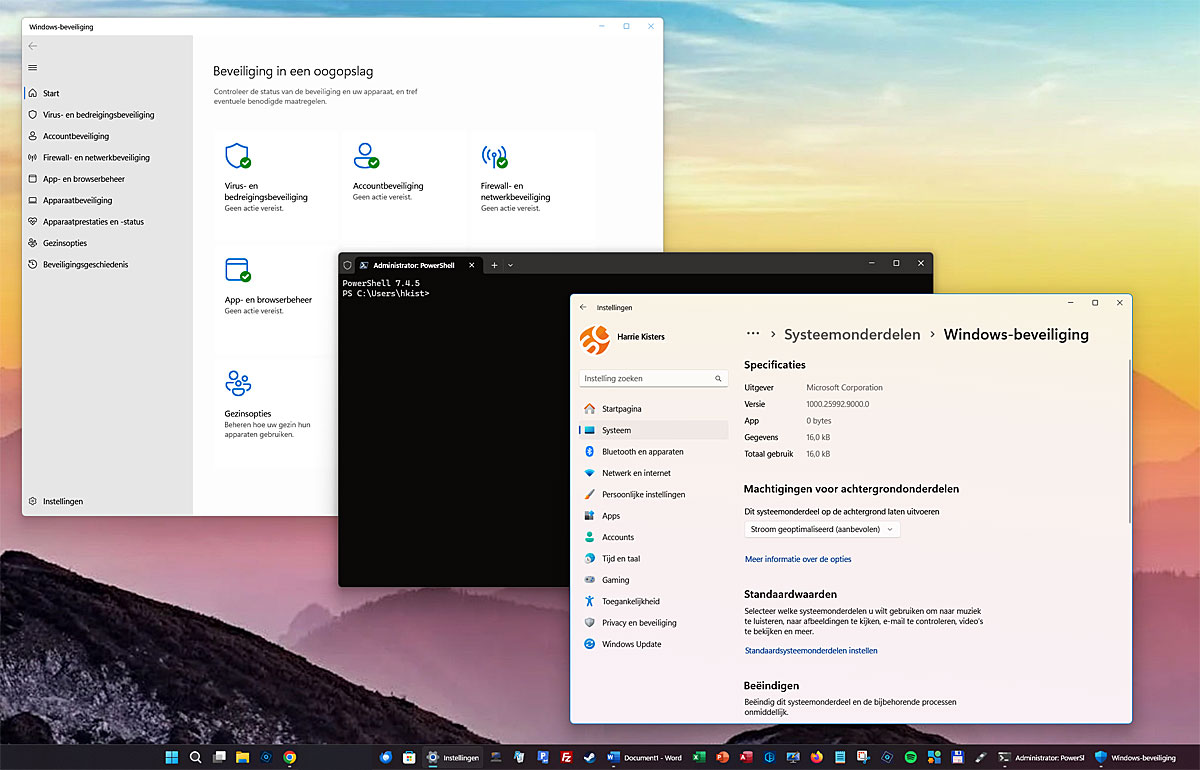Open Netwerk en internet settings
This screenshot has height=770, width=1200.
point(639,472)
